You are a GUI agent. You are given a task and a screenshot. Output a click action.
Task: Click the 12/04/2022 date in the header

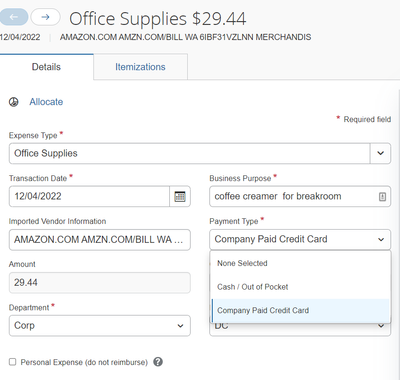click(x=20, y=37)
